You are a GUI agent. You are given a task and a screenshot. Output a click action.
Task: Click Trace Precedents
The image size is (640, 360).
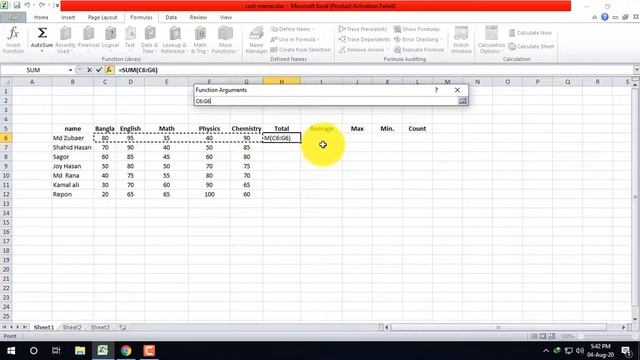[363, 29]
